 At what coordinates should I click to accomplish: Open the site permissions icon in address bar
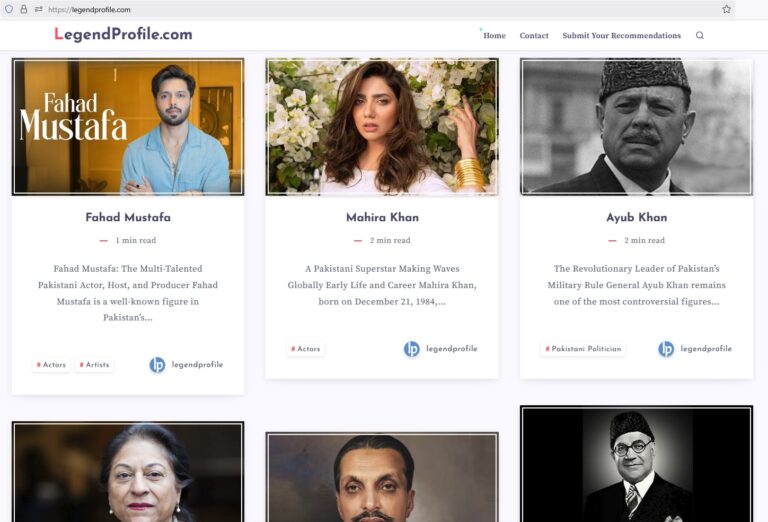coord(38,9)
